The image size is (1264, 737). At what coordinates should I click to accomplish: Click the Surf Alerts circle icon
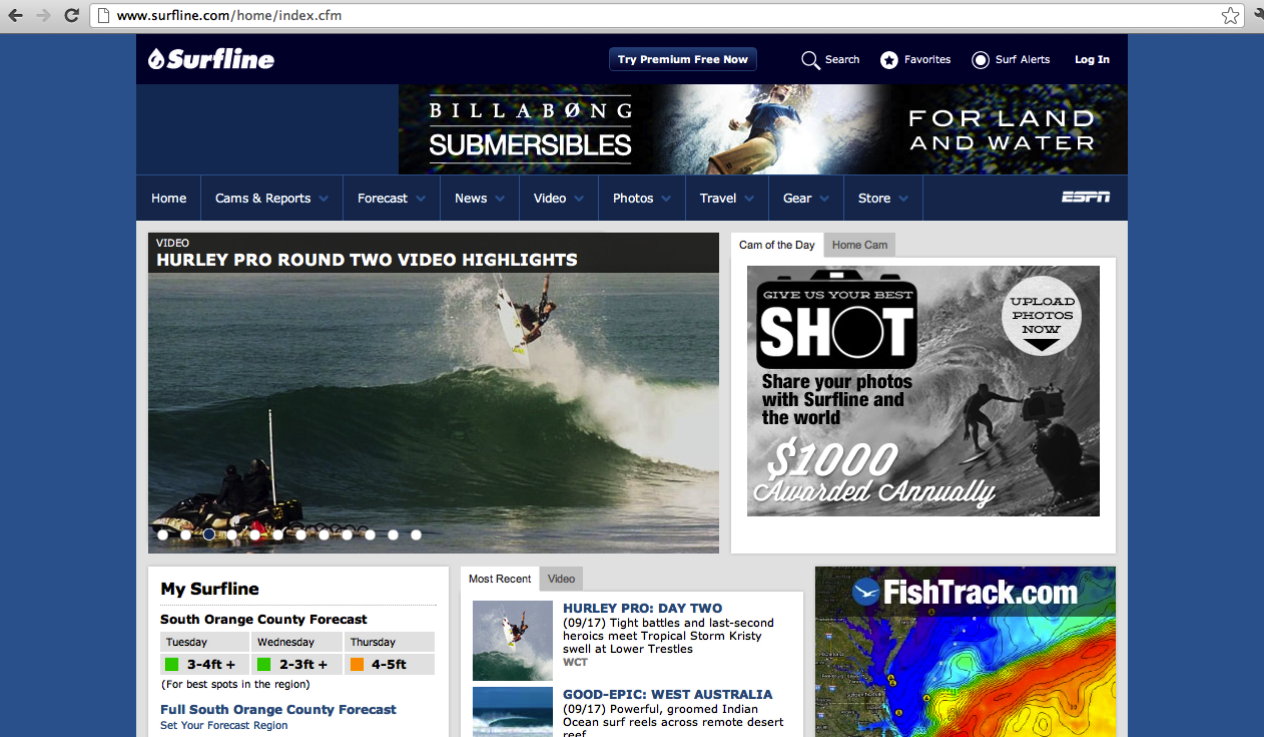point(980,60)
